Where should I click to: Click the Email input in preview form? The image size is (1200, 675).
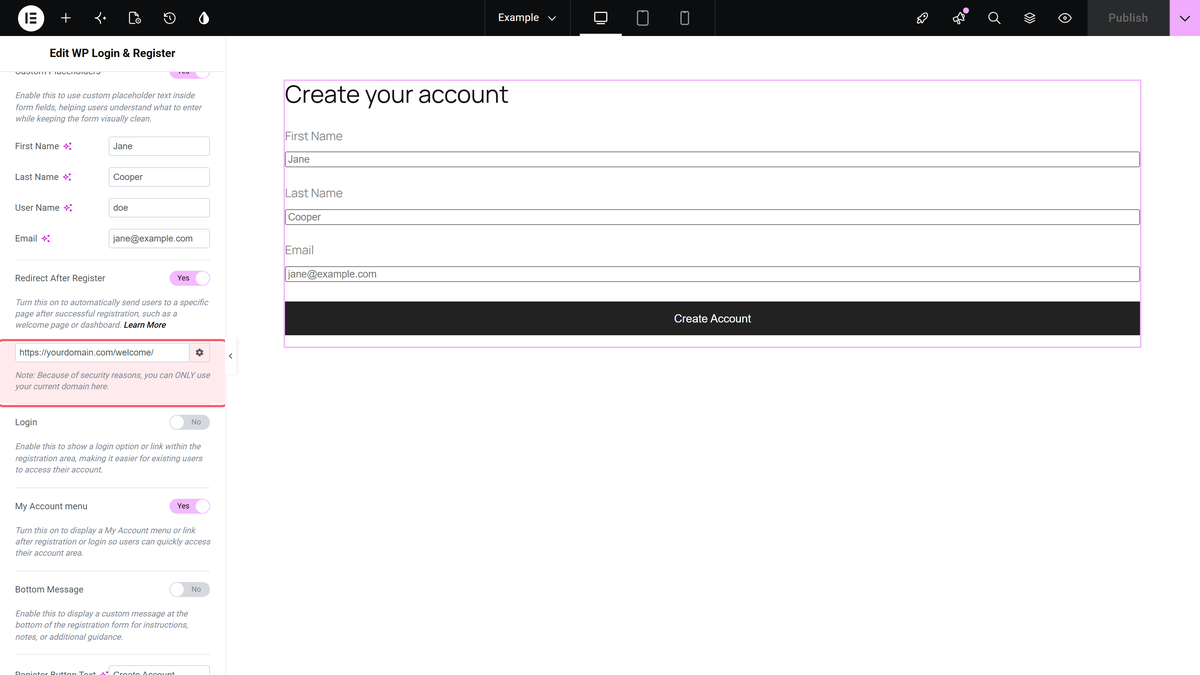[712, 274]
